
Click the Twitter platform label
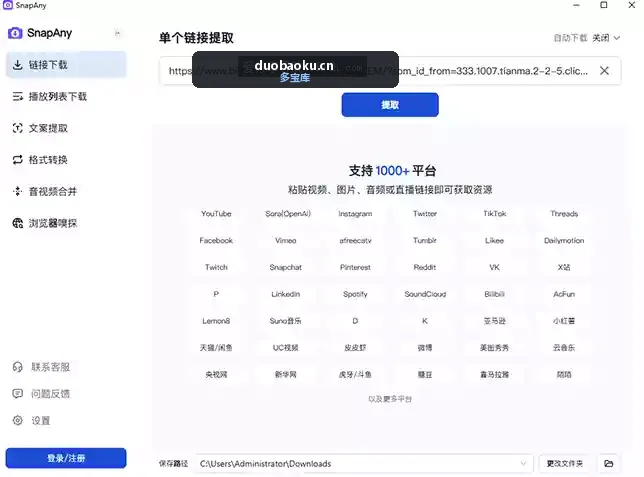coord(425,214)
